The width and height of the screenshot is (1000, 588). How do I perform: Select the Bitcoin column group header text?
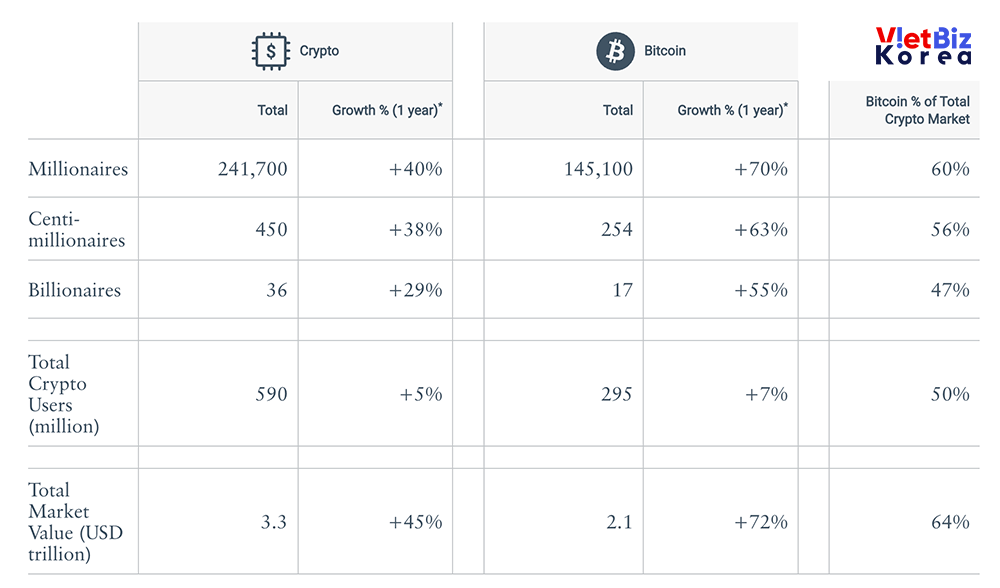pos(665,51)
